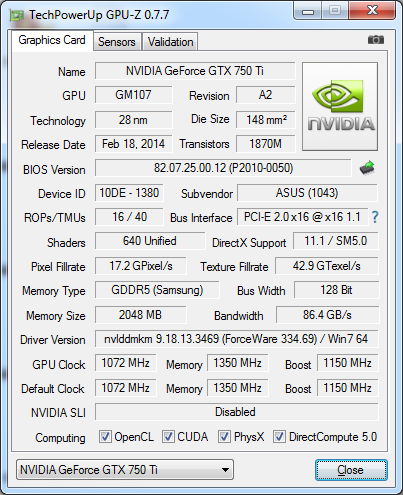The width and height of the screenshot is (403, 495).
Task: Switch to the Sensors tab
Action: pos(117,42)
